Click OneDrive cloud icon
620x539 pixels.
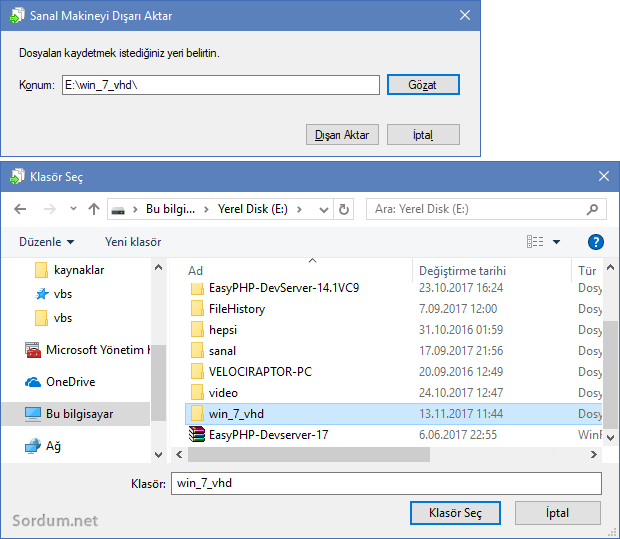[33, 382]
